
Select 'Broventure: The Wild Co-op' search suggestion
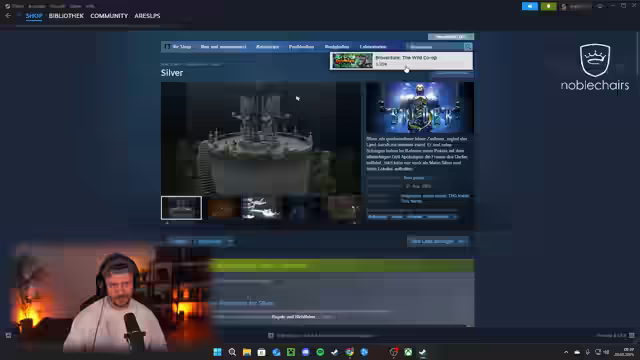coord(402,61)
